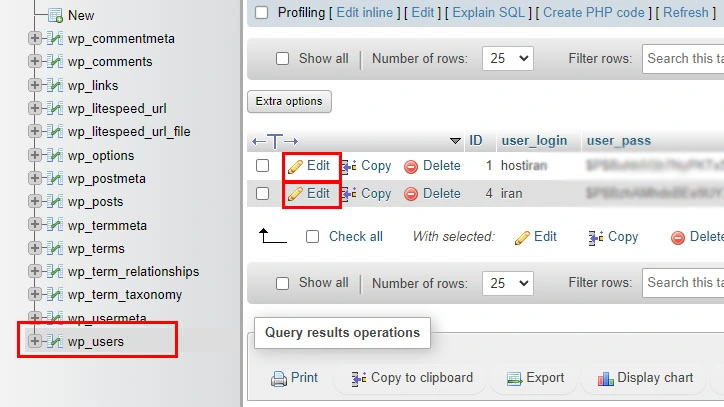Click the wp_termmeta table icon

click(55, 225)
